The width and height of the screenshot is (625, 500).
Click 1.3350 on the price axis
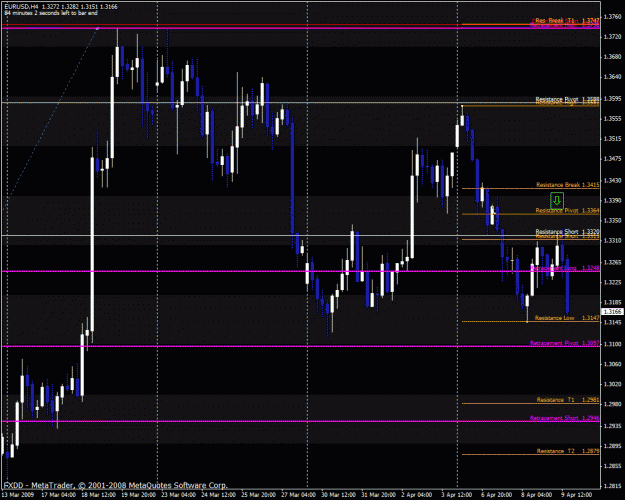613,220
